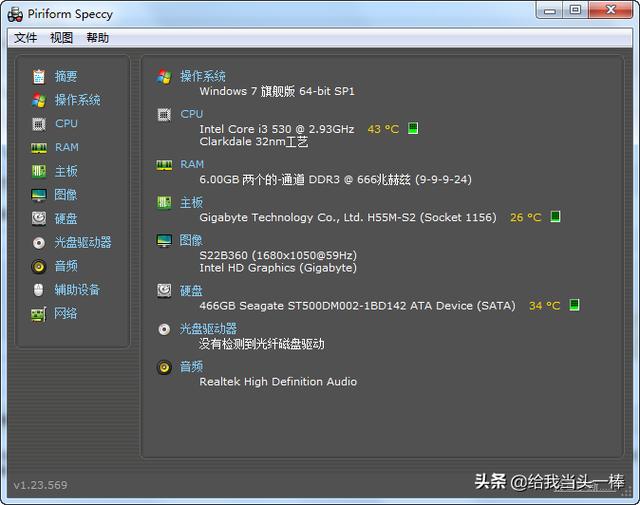Click the 6.00GB DDR3 memory details text
This screenshot has width=640, height=505.
click(x=336, y=179)
